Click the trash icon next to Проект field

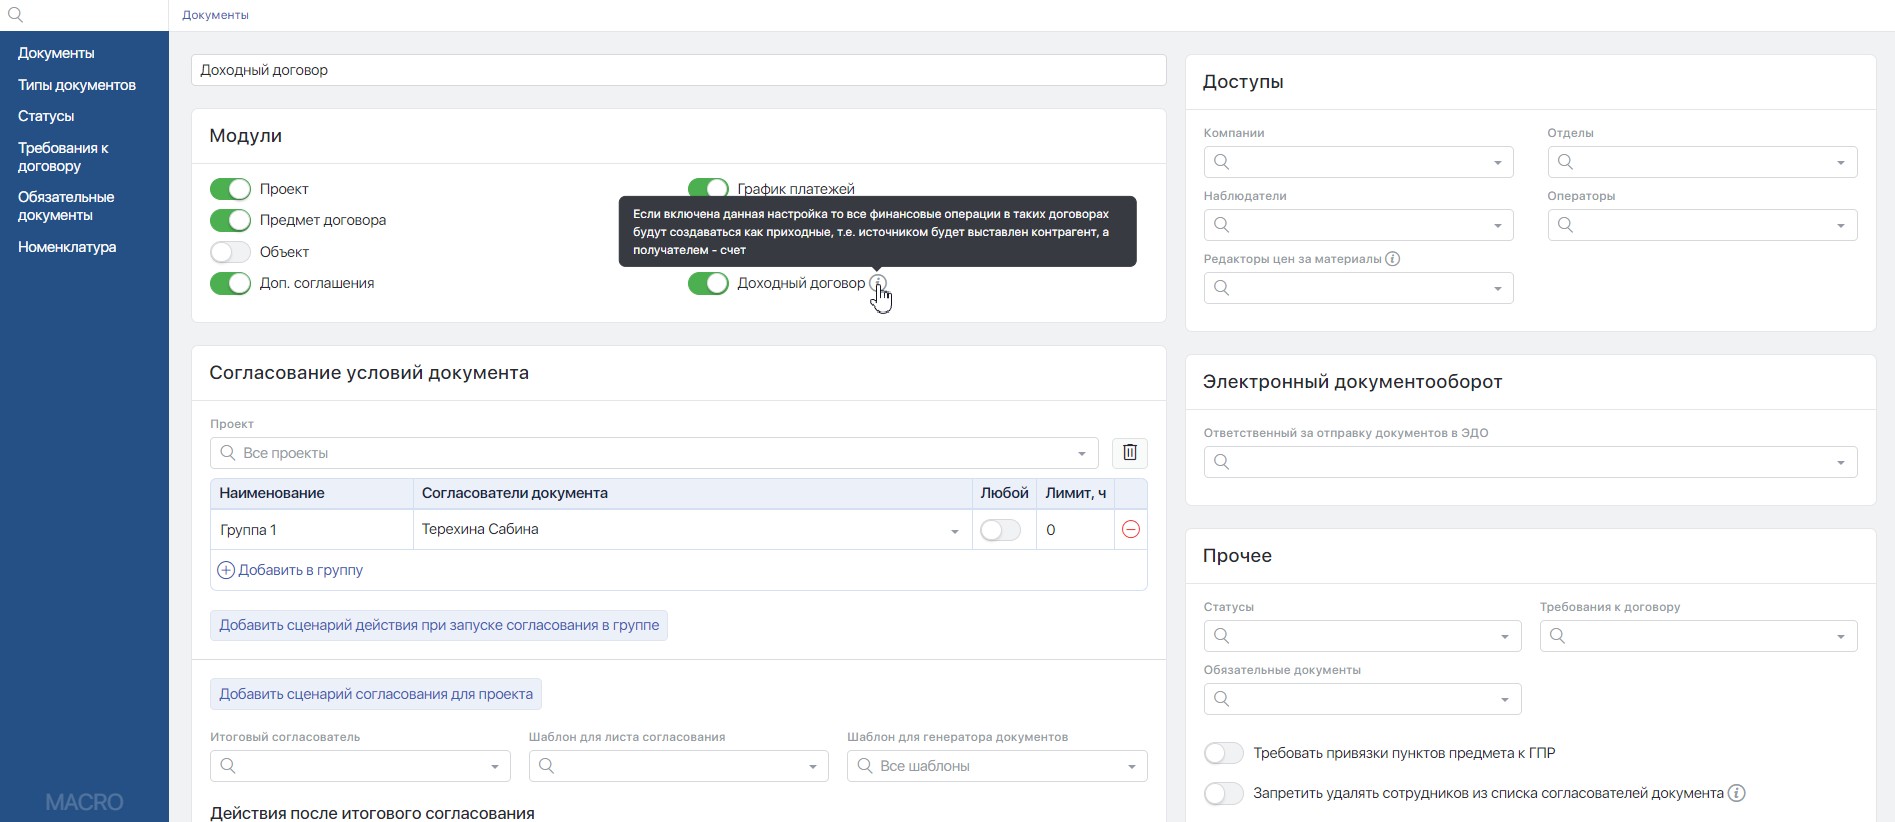tap(1129, 453)
